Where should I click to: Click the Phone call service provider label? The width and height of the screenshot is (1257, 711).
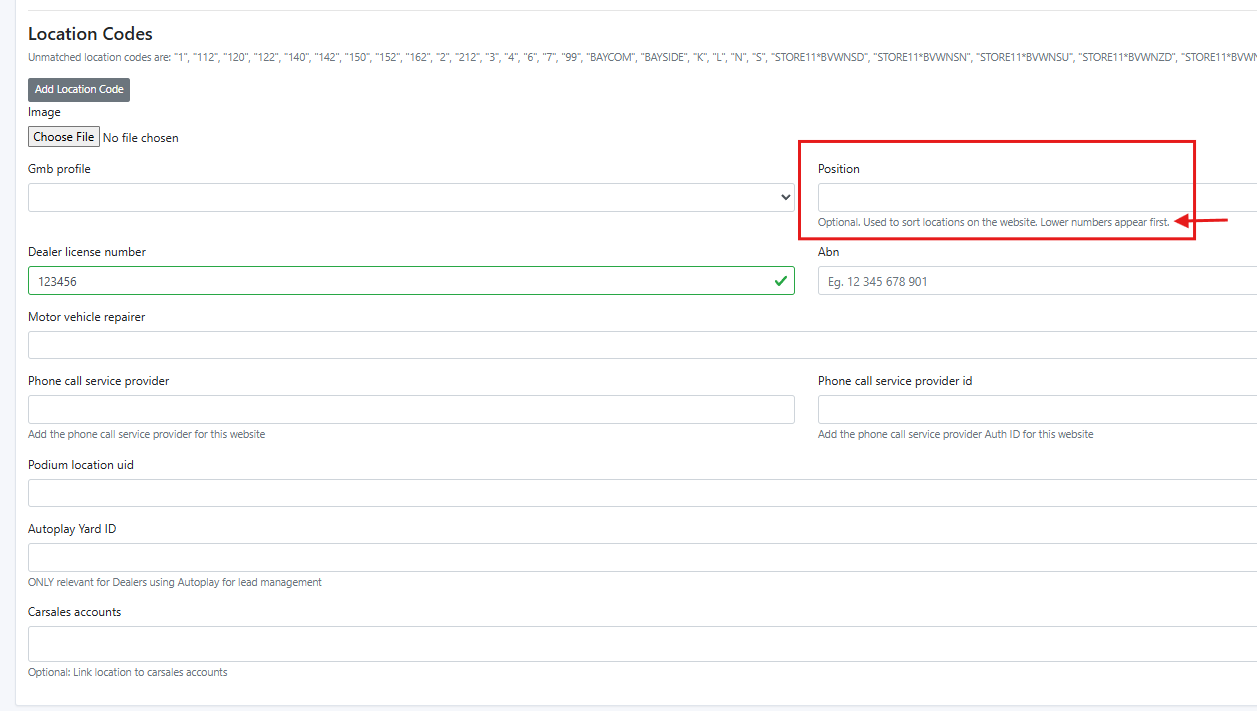pos(98,381)
